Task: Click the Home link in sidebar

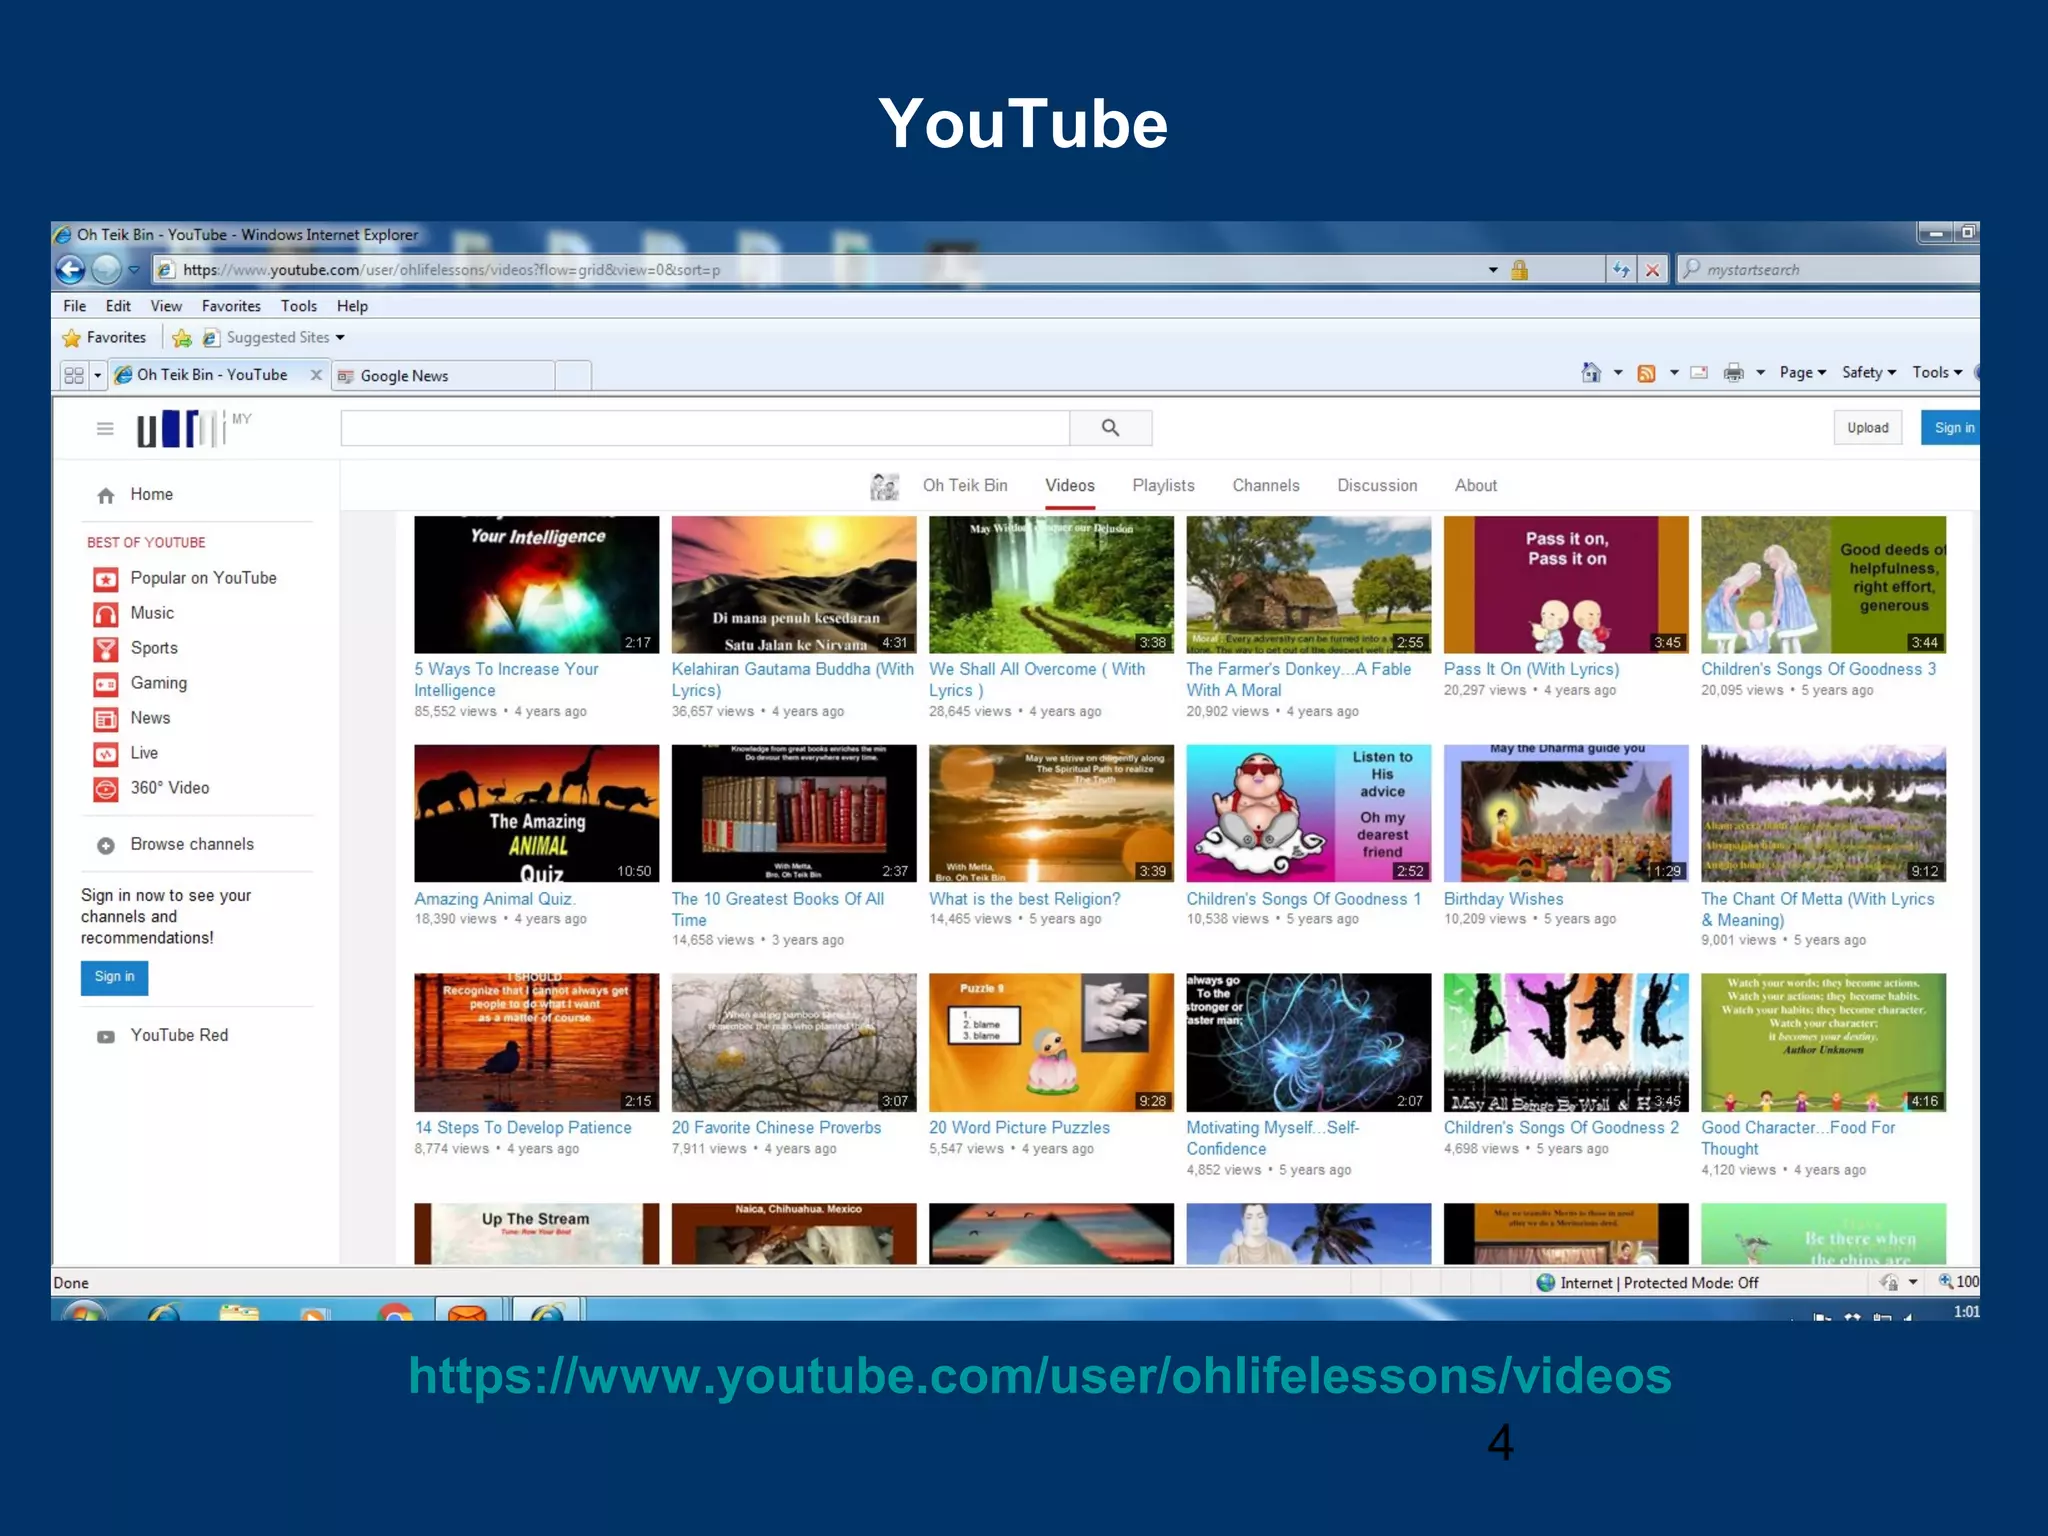Action: pos(151,495)
